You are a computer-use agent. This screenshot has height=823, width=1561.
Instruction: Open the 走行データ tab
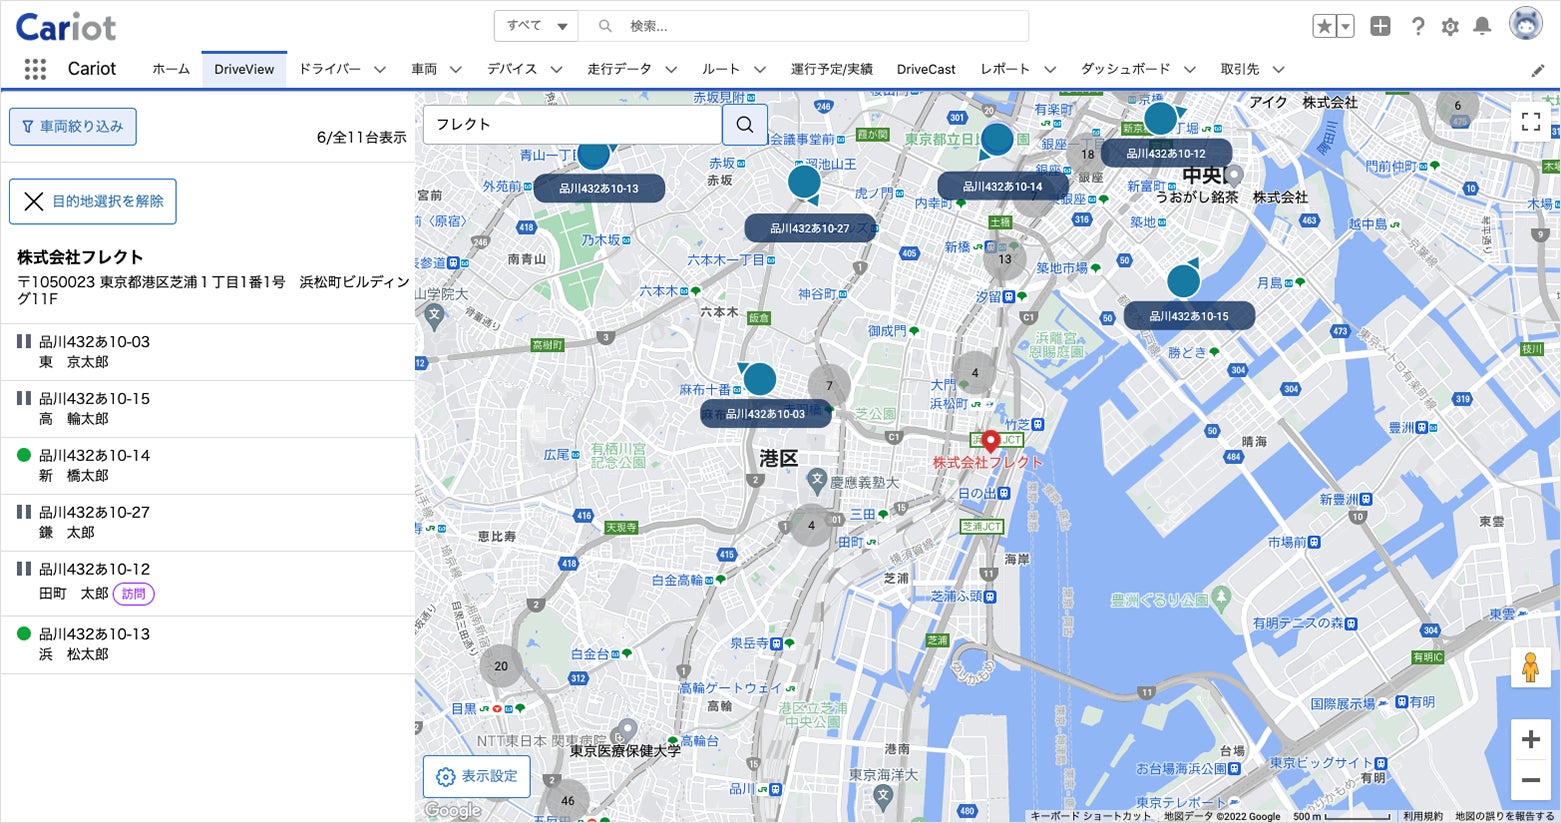pyautogui.click(x=619, y=69)
